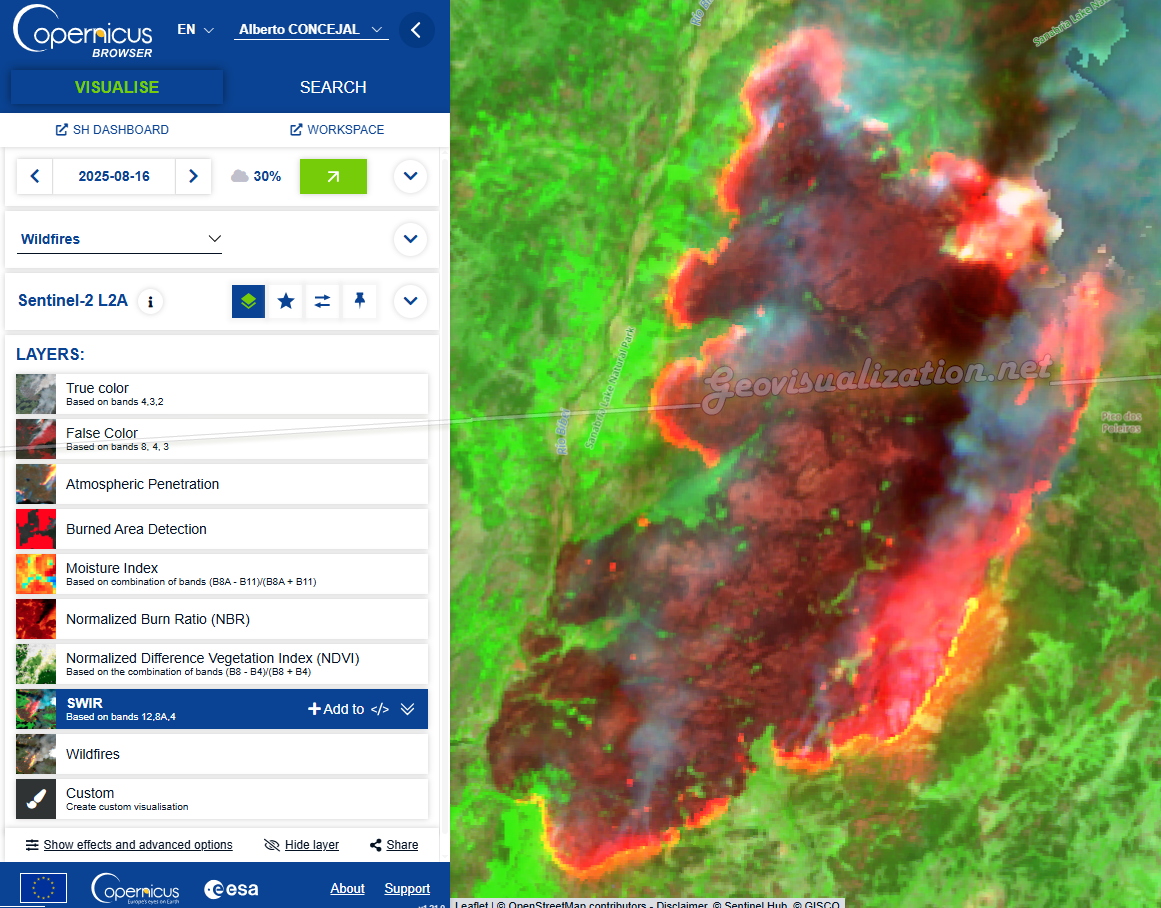The image size is (1161, 908).
Task: Click the layers icon beside Sentinel-2 L2A
Action: pyautogui.click(x=248, y=301)
